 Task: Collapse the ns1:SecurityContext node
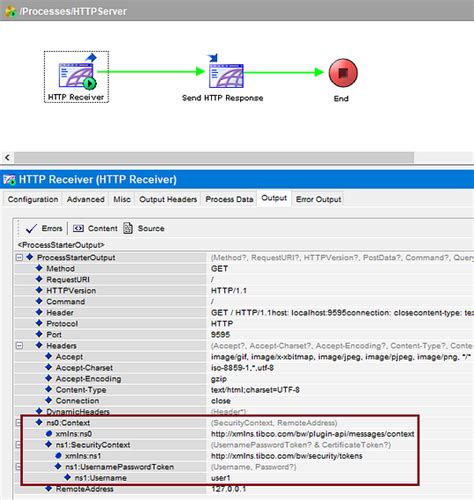click(19, 445)
